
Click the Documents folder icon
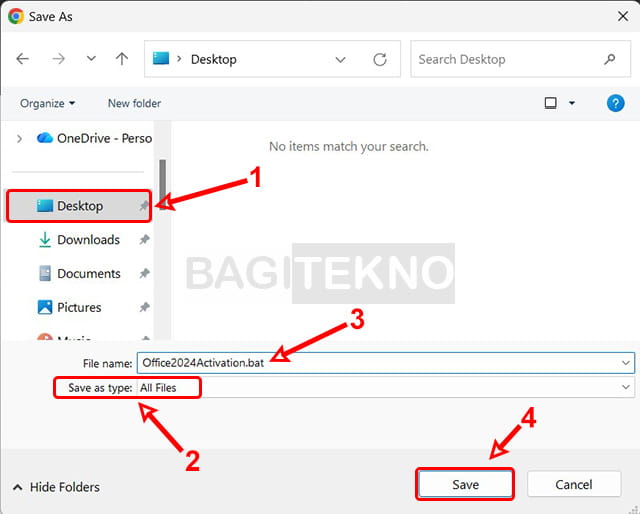pos(45,274)
